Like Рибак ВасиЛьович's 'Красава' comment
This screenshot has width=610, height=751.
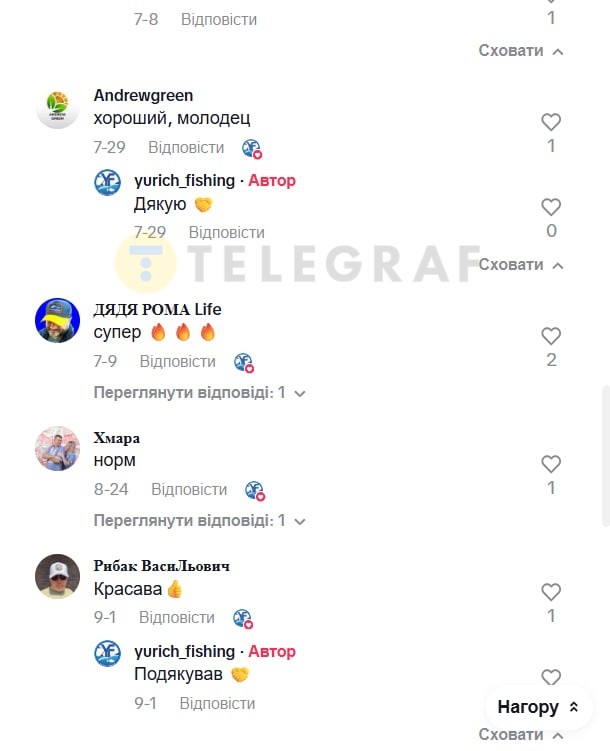click(x=551, y=592)
